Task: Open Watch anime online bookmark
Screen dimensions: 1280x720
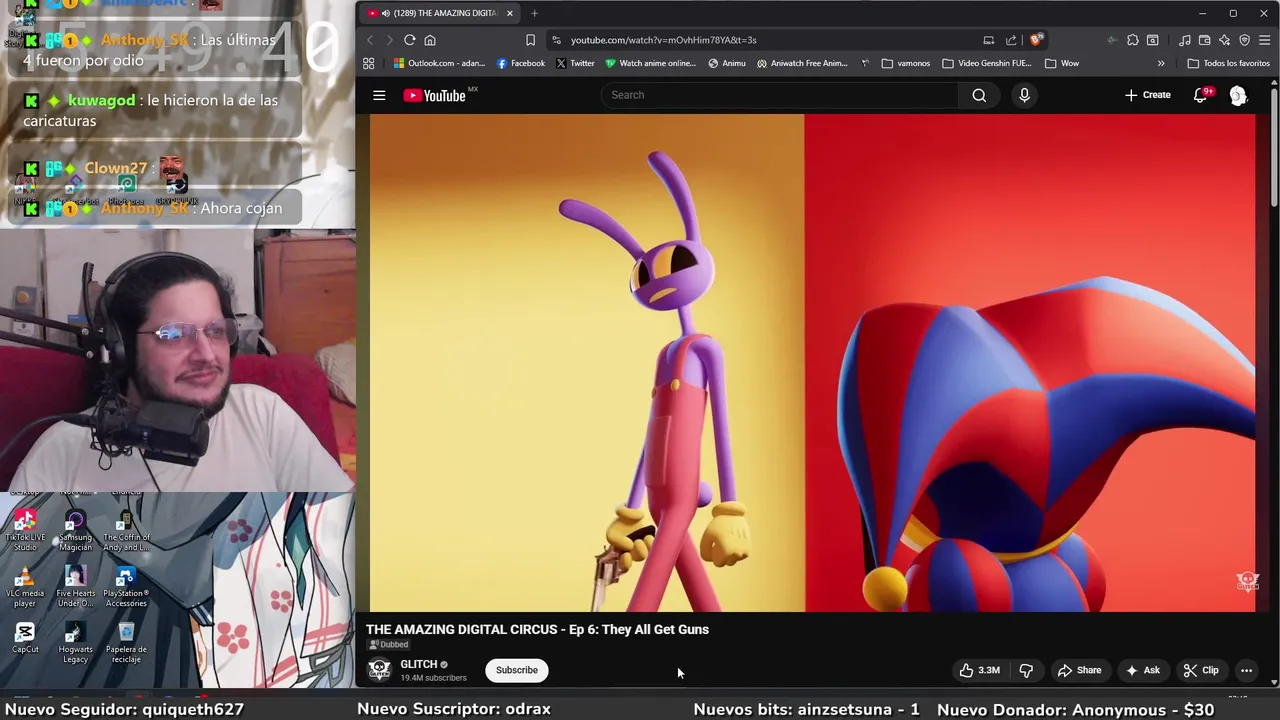Action: pyautogui.click(x=650, y=63)
